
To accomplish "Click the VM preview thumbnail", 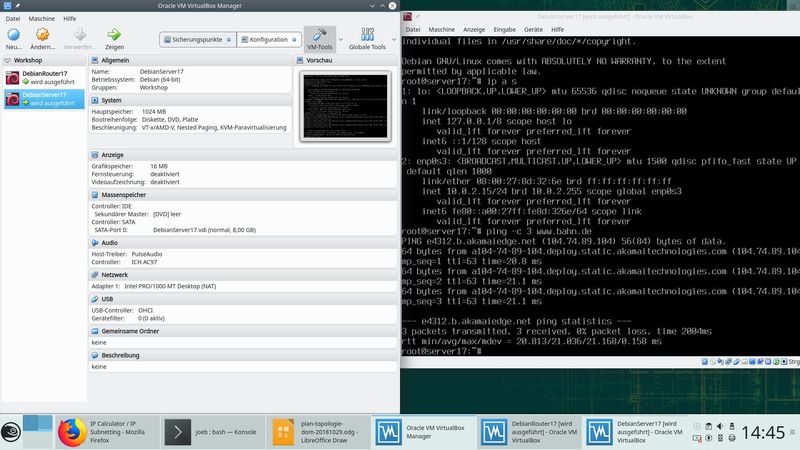I will pos(345,106).
